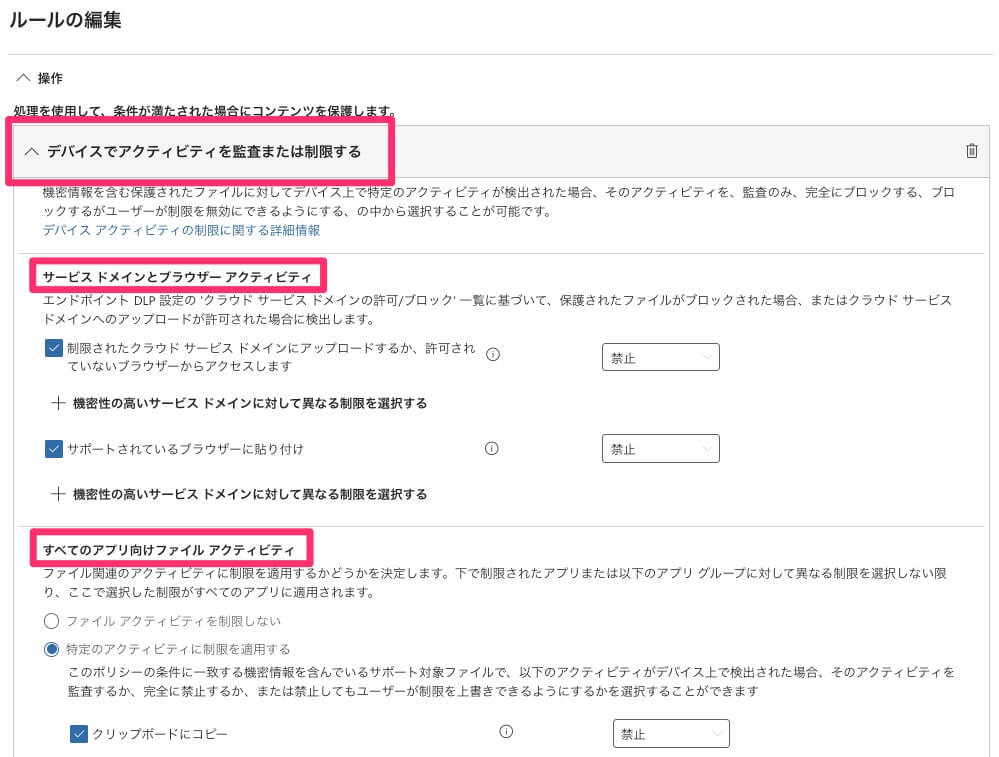This screenshot has width=999, height=757.
Task: Click second 機密性の高いサービス ドメイン restriction option
Action: point(250,494)
